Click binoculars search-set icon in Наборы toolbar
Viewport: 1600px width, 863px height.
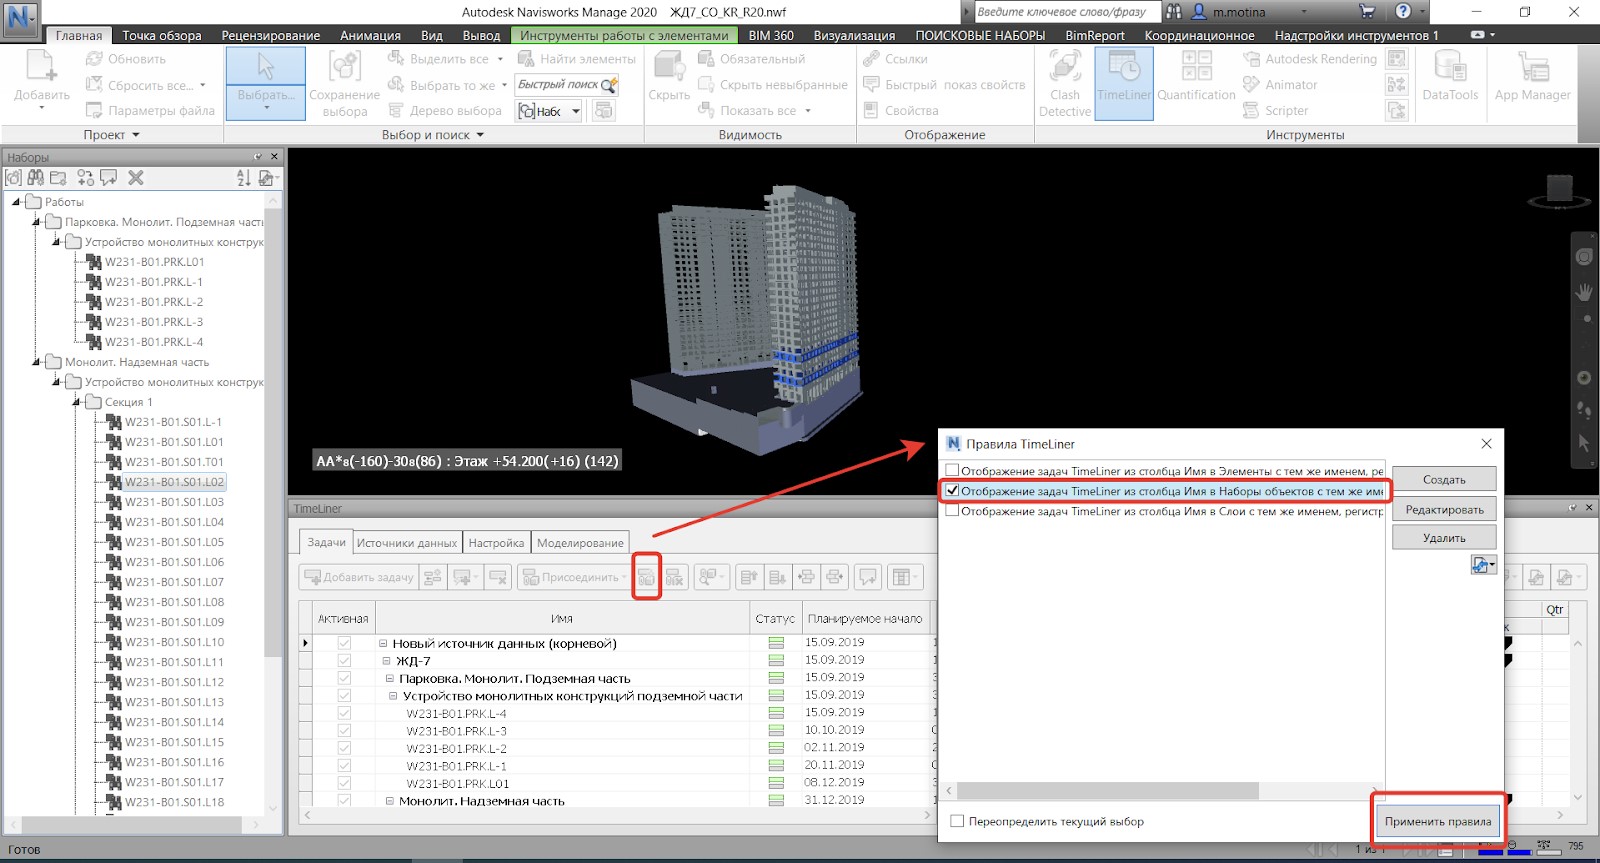pyautogui.click(x=36, y=178)
